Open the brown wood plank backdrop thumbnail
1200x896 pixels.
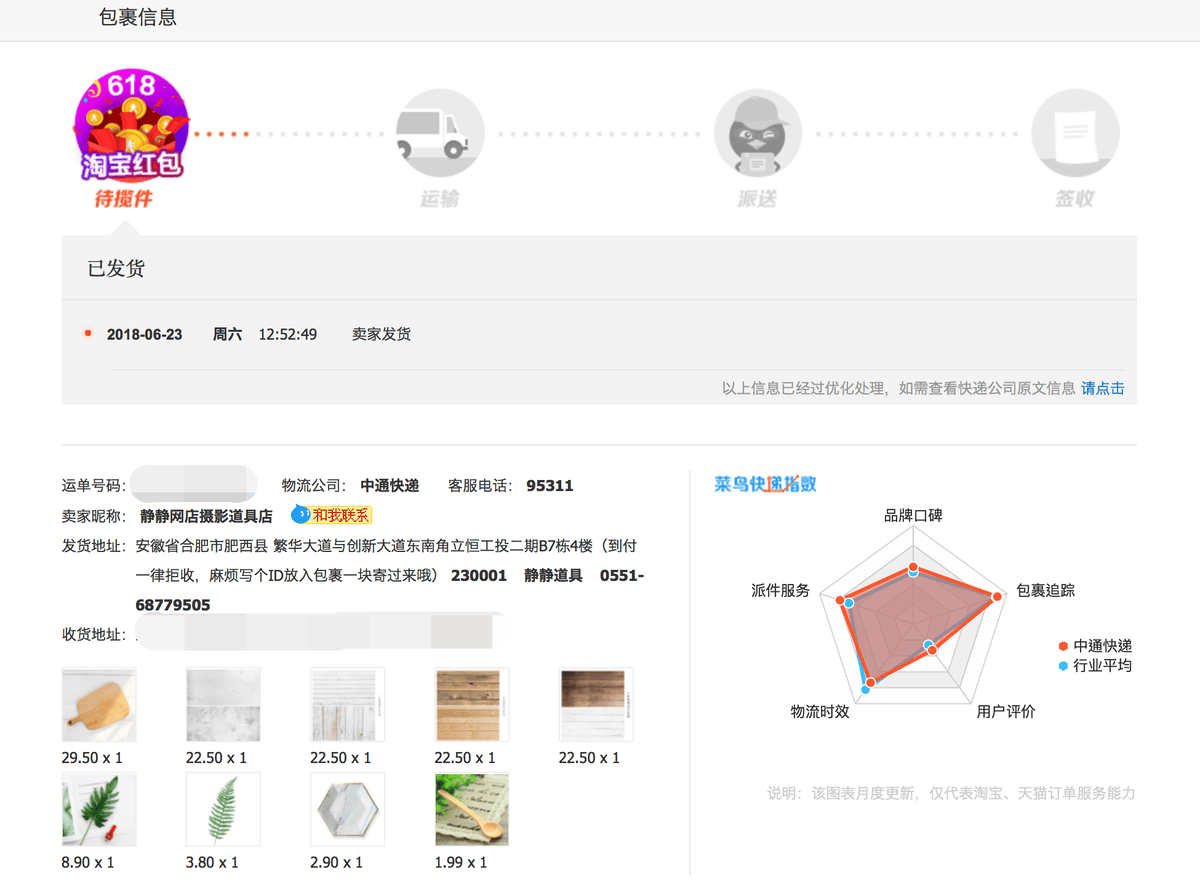tap(471, 704)
